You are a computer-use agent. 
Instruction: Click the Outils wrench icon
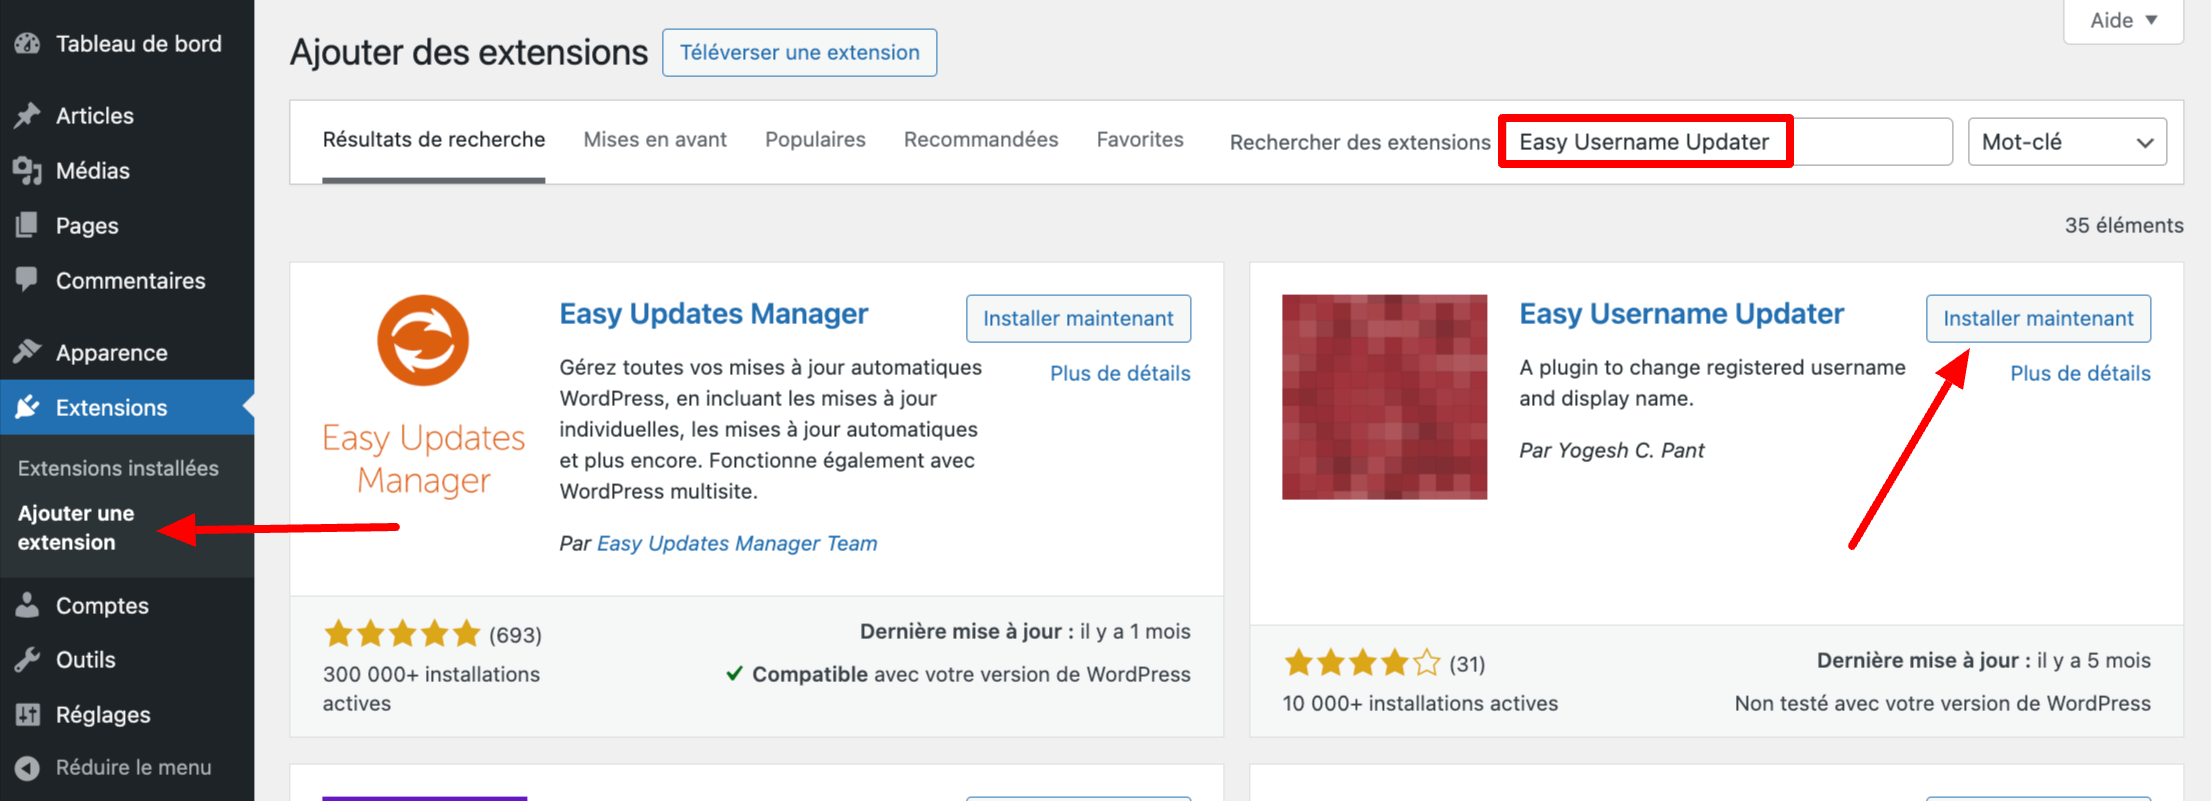pyautogui.click(x=27, y=659)
